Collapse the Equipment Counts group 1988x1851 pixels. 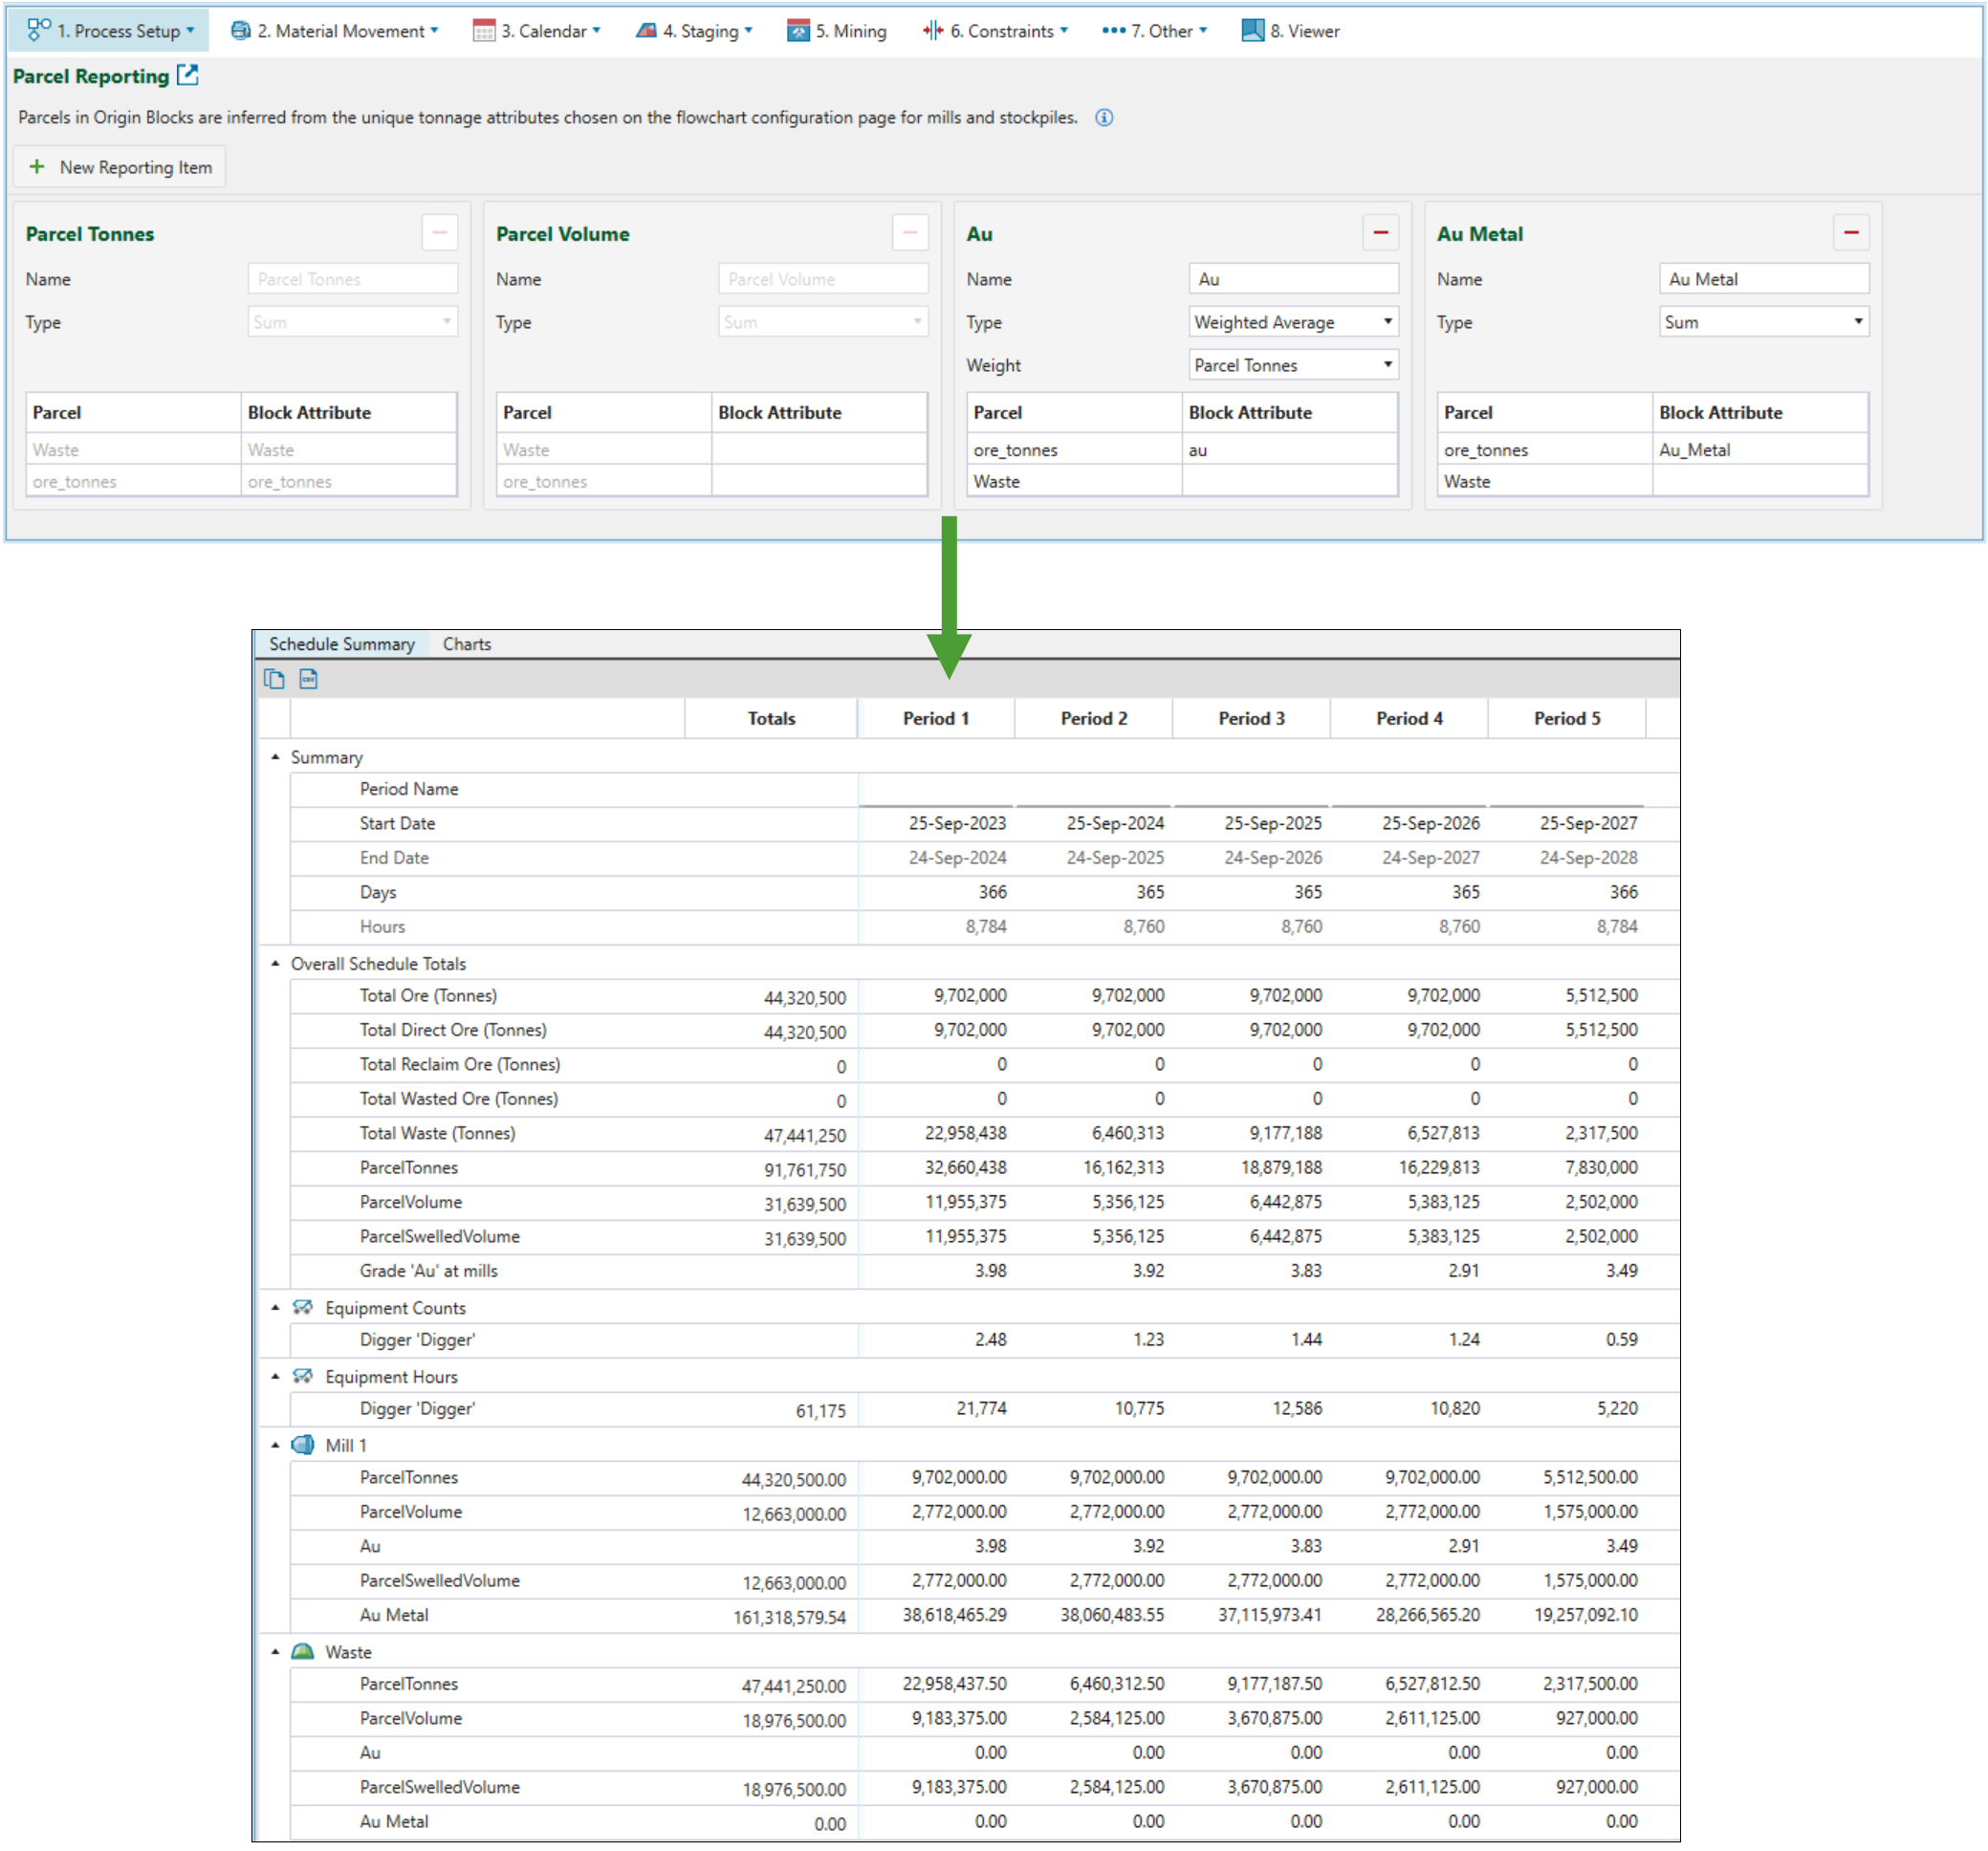(x=275, y=1308)
